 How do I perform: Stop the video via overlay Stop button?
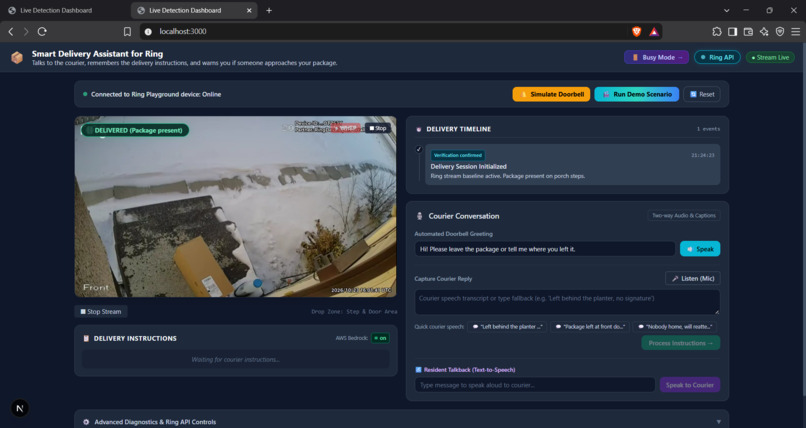pyautogui.click(x=378, y=128)
